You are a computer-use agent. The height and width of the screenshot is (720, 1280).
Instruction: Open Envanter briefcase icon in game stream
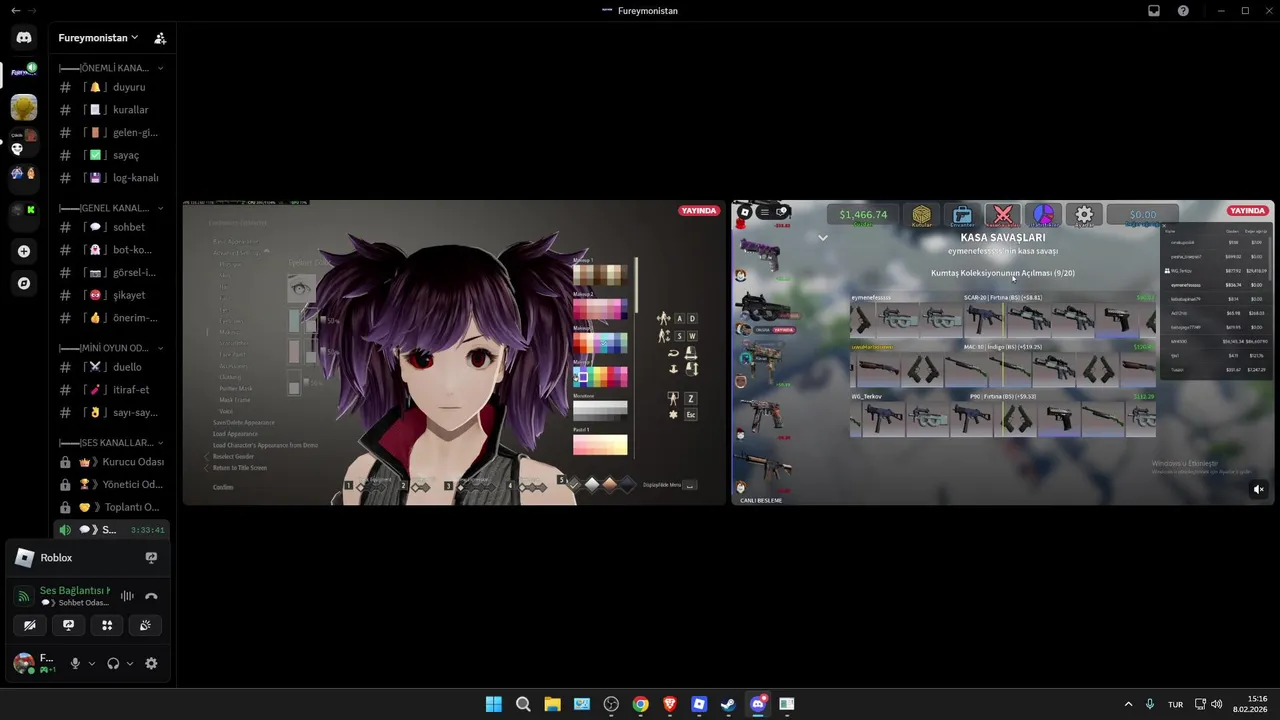(962, 215)
